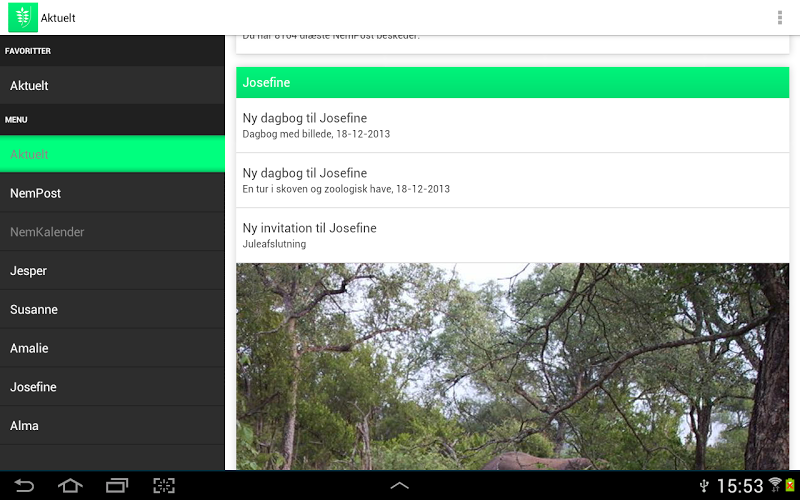Tap the Android back button
Viewport: 800px width, 500px height.
click(23, 485)
